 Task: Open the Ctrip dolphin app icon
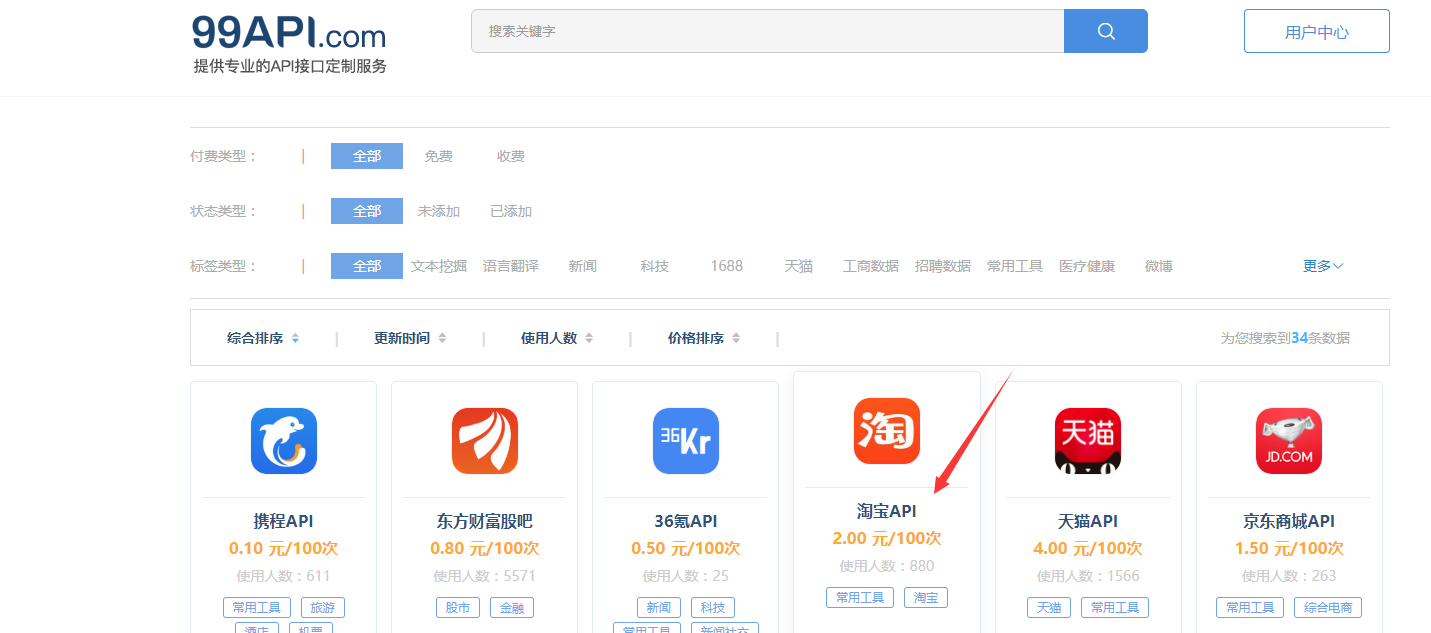click(284, 441)
